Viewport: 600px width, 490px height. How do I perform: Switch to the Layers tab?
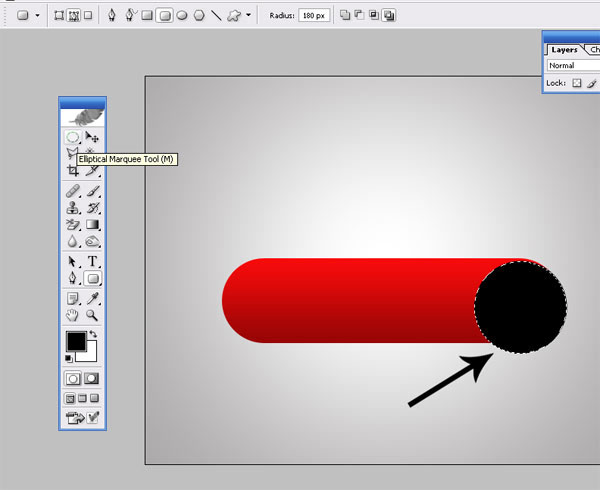[564, 49]
